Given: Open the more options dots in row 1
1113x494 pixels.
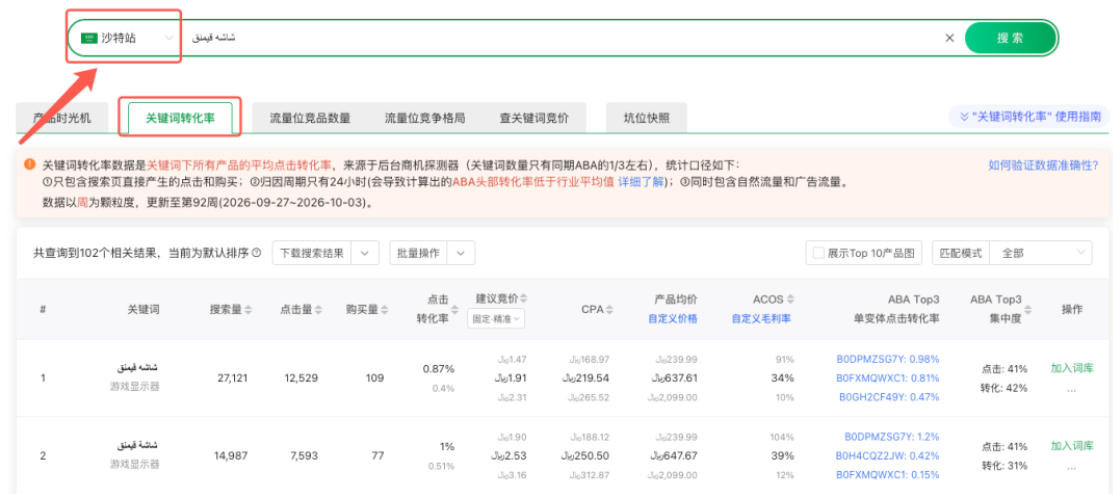Looking at the screenshot, I should click(x=1071, y=388).
